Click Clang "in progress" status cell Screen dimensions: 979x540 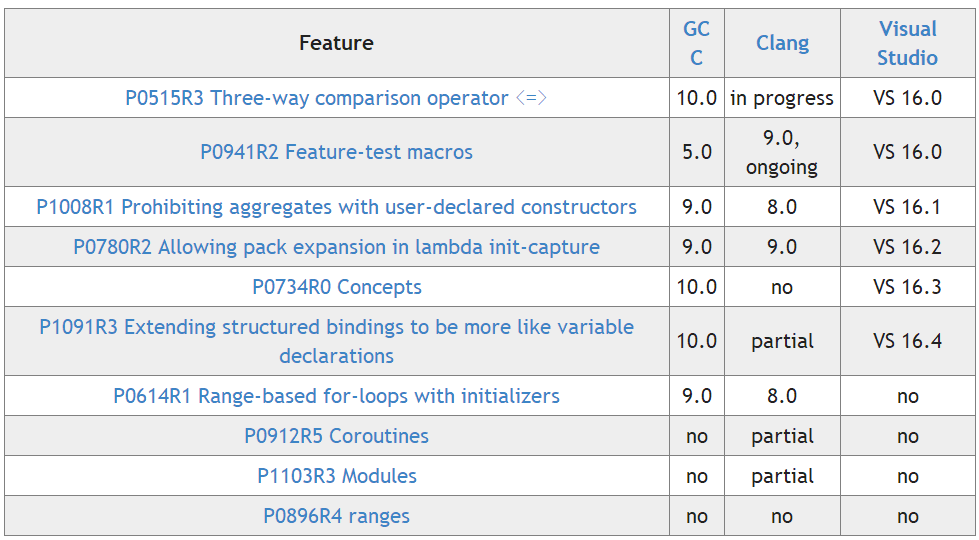pyautogui.click(x=782, y=98)
